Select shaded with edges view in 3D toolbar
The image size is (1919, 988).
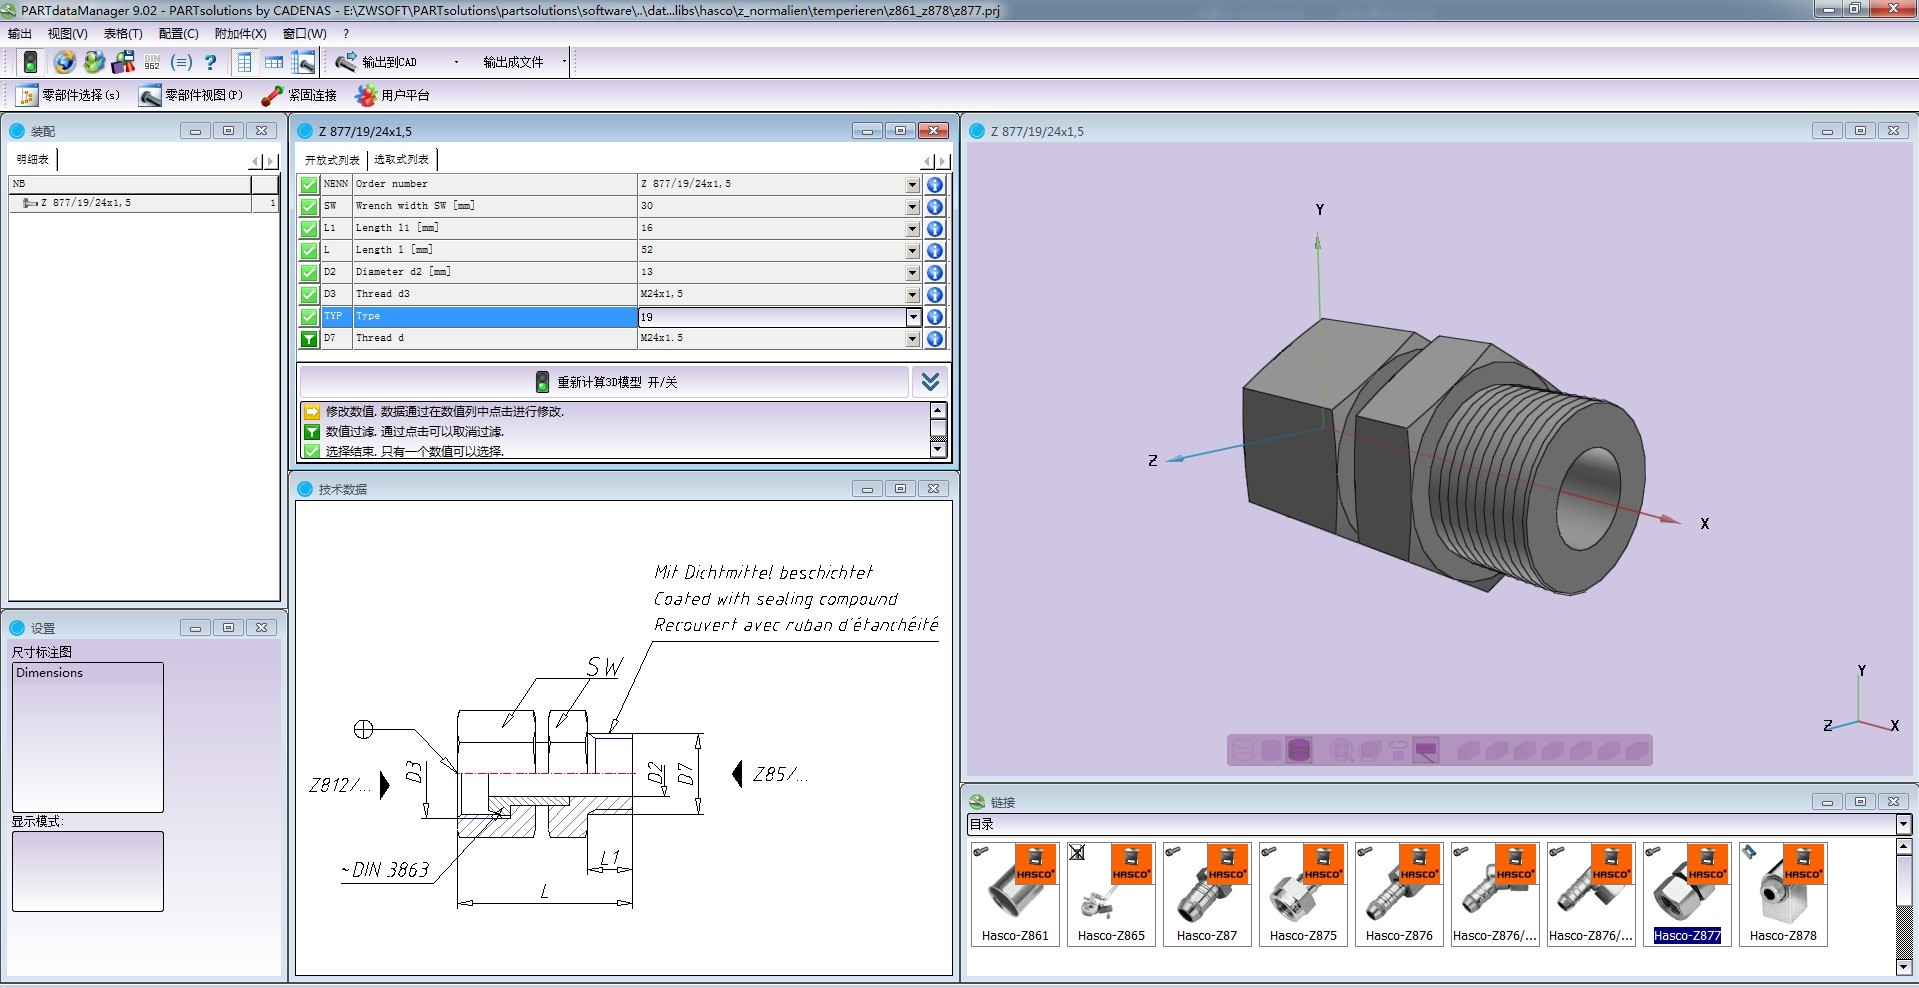(1298, 750)
